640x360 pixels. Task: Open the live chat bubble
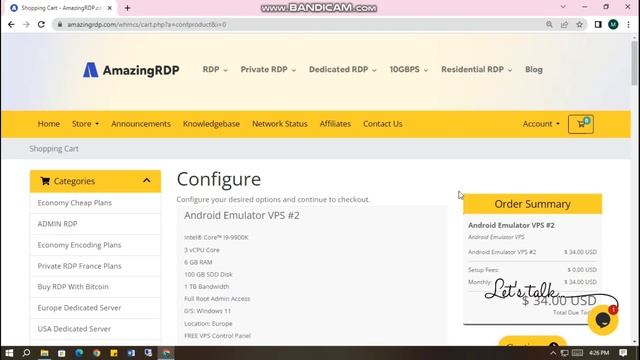(603, 320)
